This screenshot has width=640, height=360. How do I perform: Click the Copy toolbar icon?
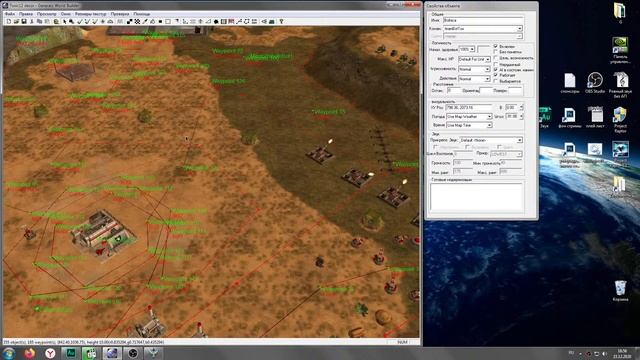pyautogui.click(x=39, y=21)
